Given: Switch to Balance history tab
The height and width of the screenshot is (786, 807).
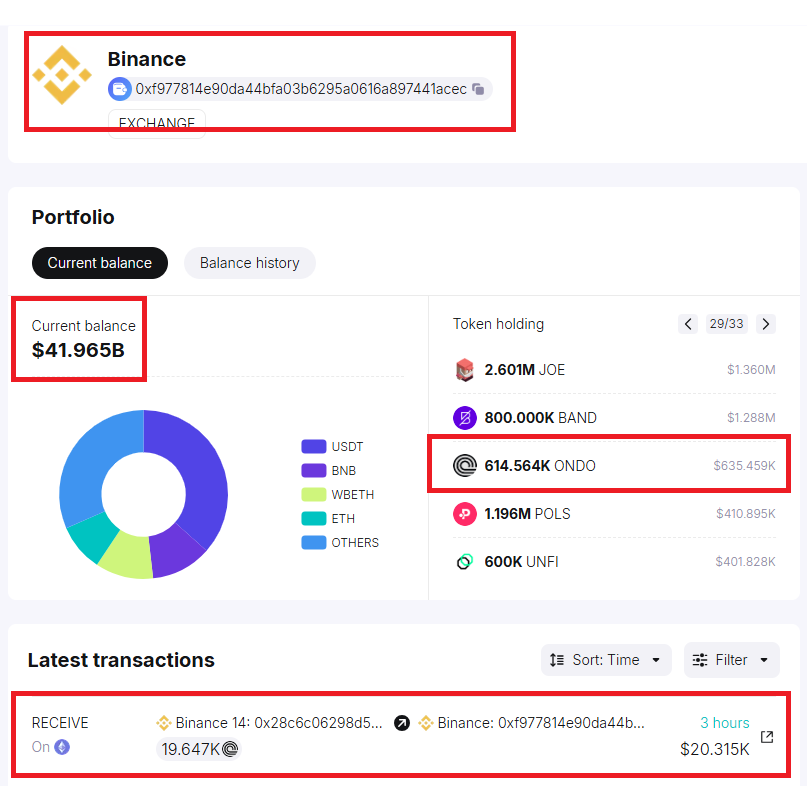Looking at the screenshot, I should pos(250,263).
